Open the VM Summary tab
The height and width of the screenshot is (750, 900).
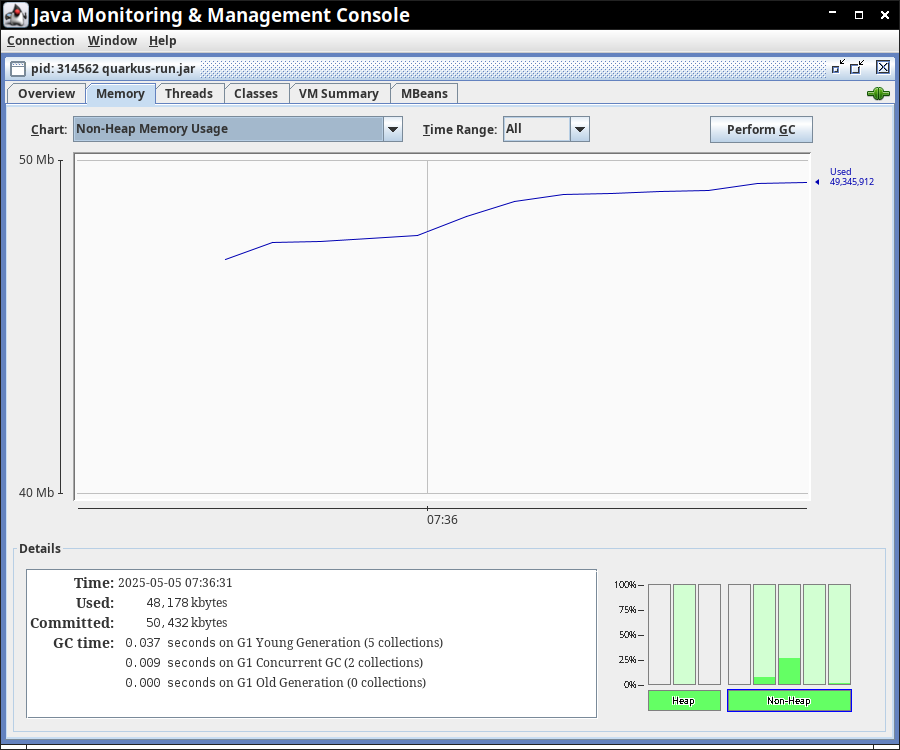pyautogui.click(x=338, y=94)
